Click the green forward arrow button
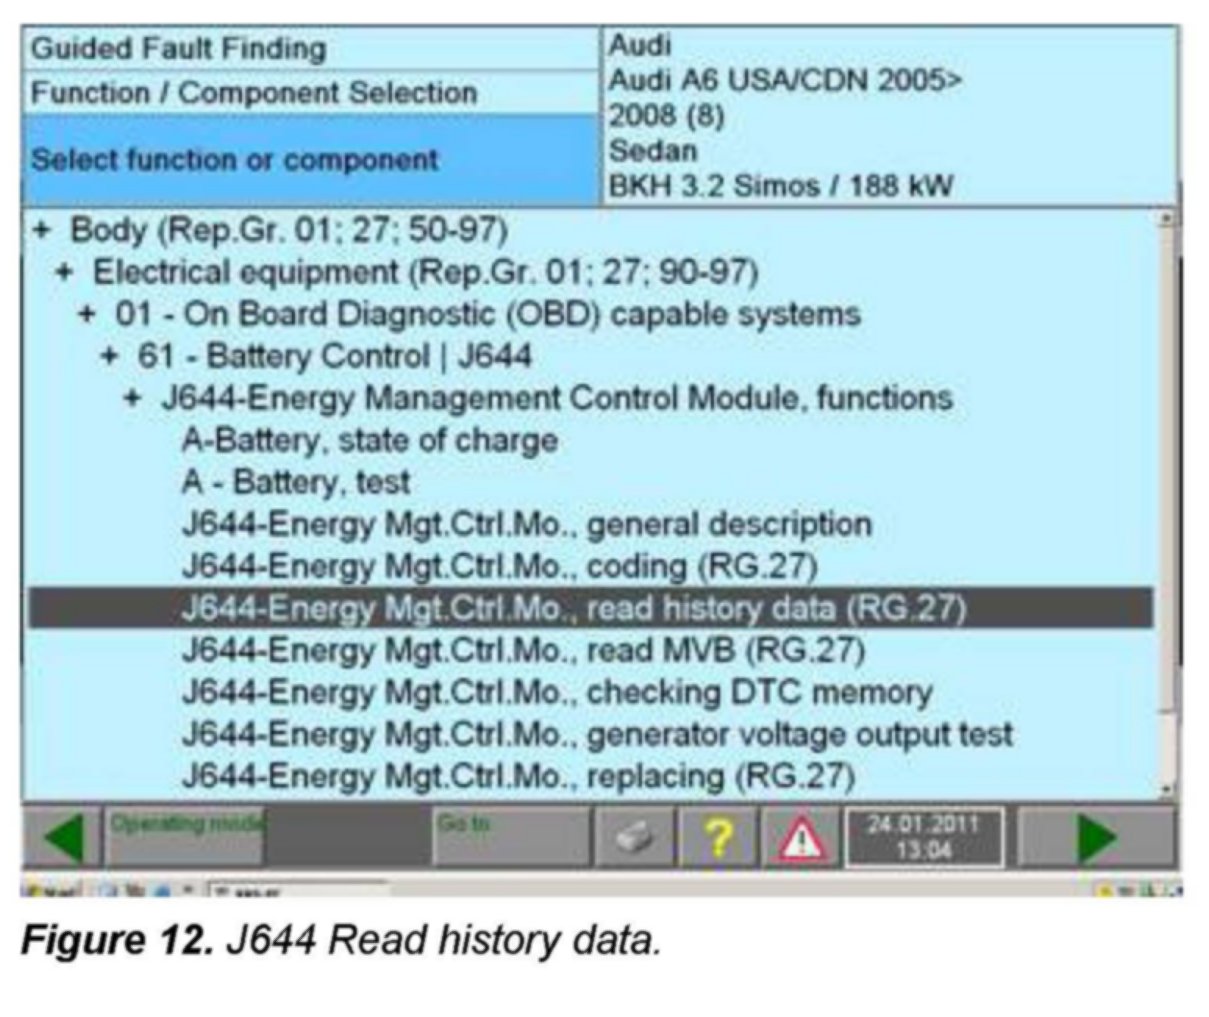1209x1017 pixels. tap(1097, 836)
